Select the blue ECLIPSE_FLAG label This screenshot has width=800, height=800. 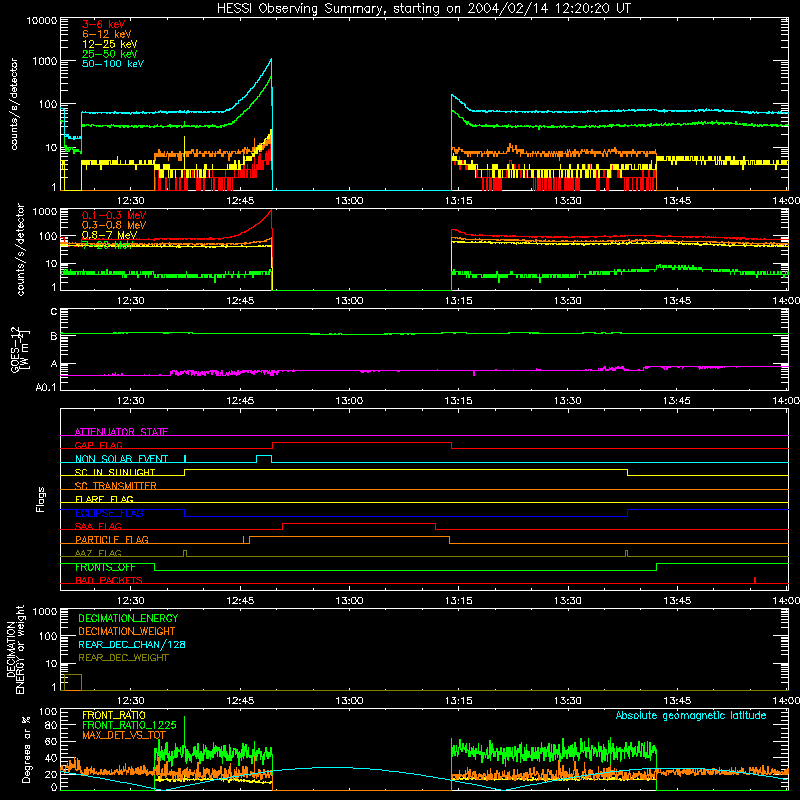pyautogui.click(x=109, y=513)
